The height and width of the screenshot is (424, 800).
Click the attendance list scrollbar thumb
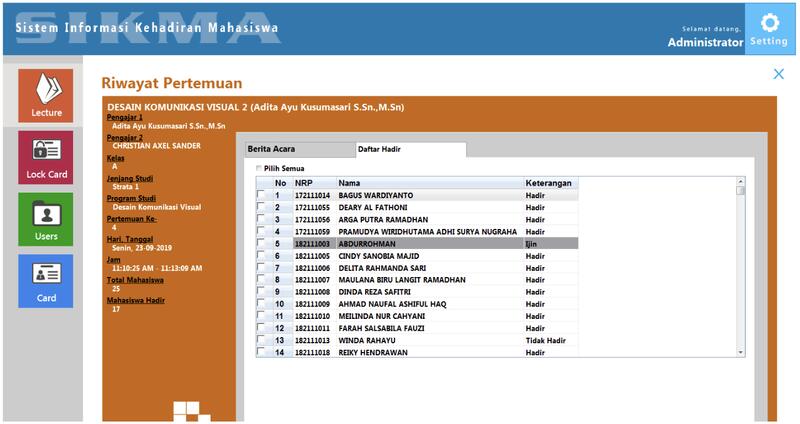(x=740, y=191)
